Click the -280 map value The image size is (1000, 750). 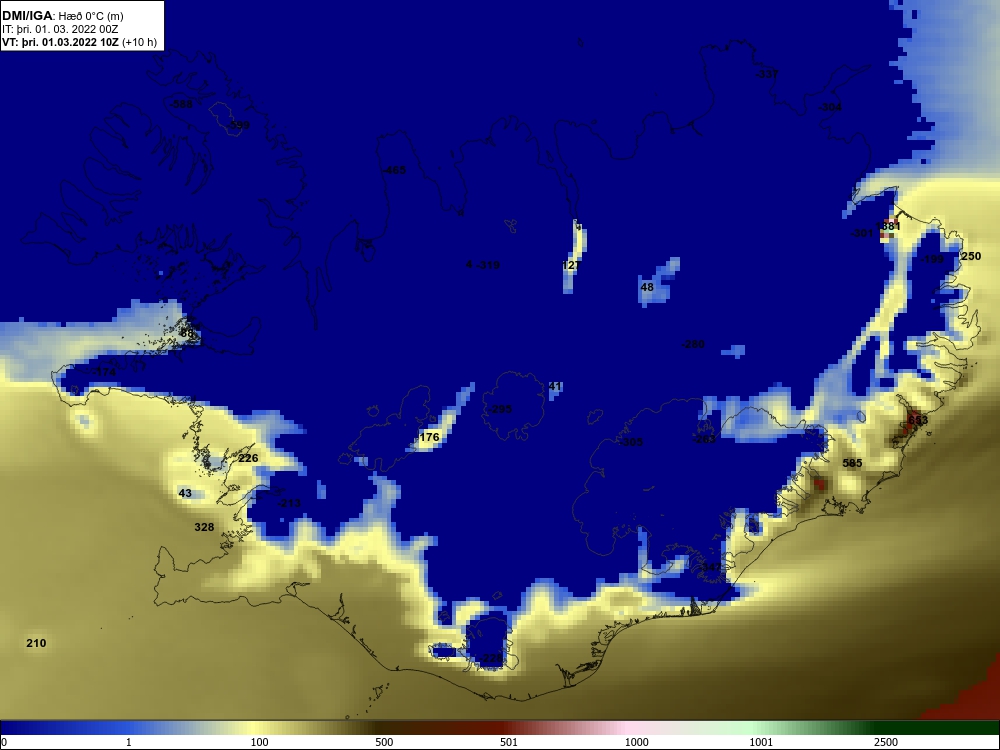(x=693, y=344)
